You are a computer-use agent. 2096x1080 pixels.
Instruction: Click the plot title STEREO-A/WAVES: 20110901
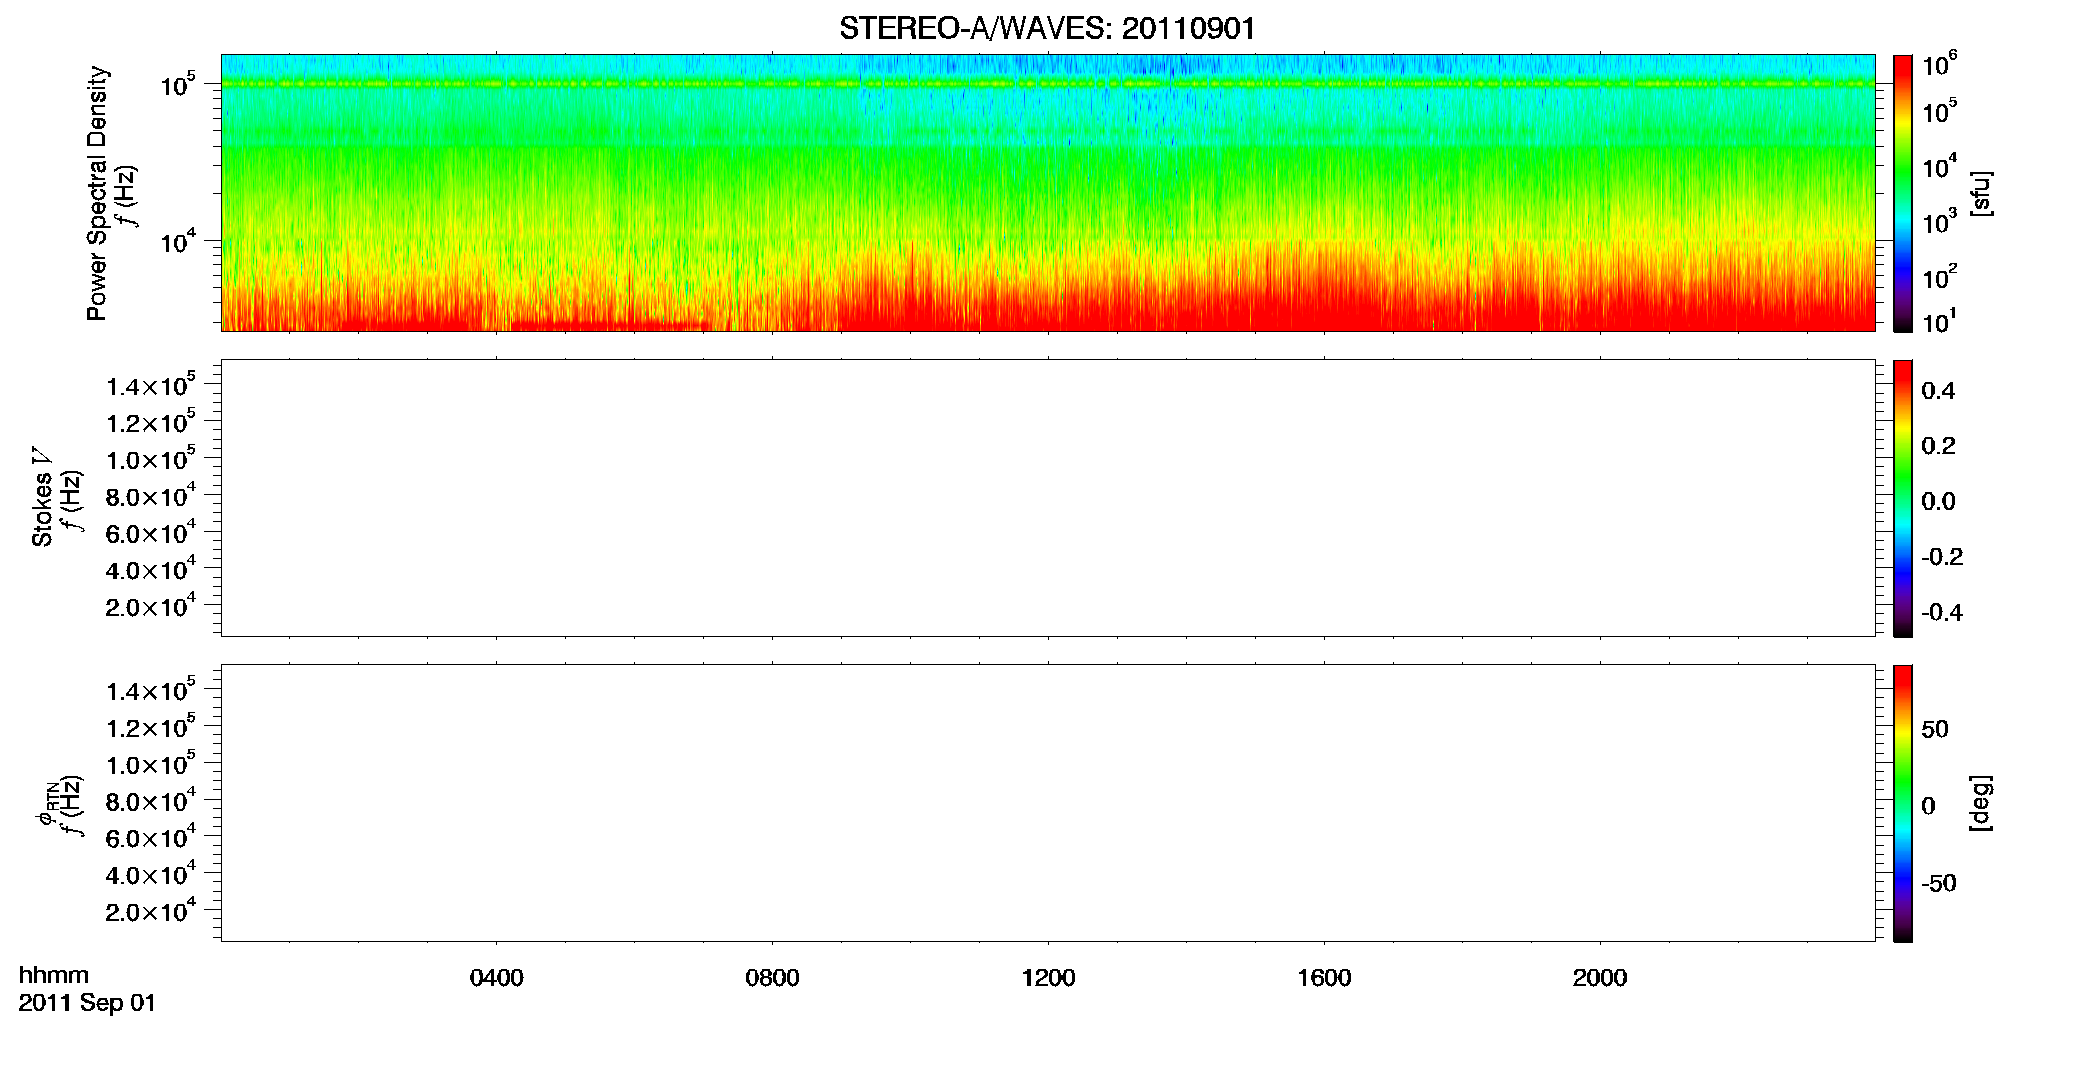pos(1047,29)
